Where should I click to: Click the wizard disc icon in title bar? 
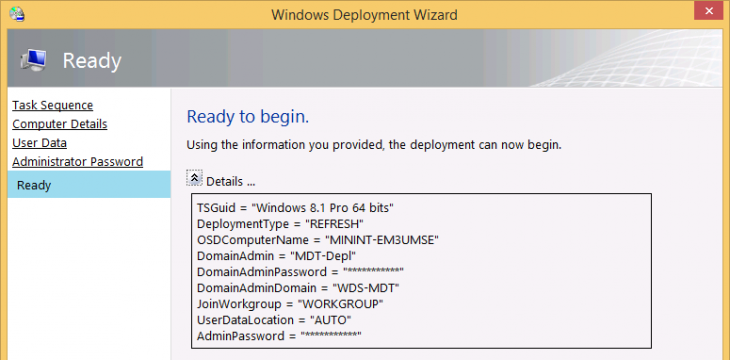(x=17, y=14)
